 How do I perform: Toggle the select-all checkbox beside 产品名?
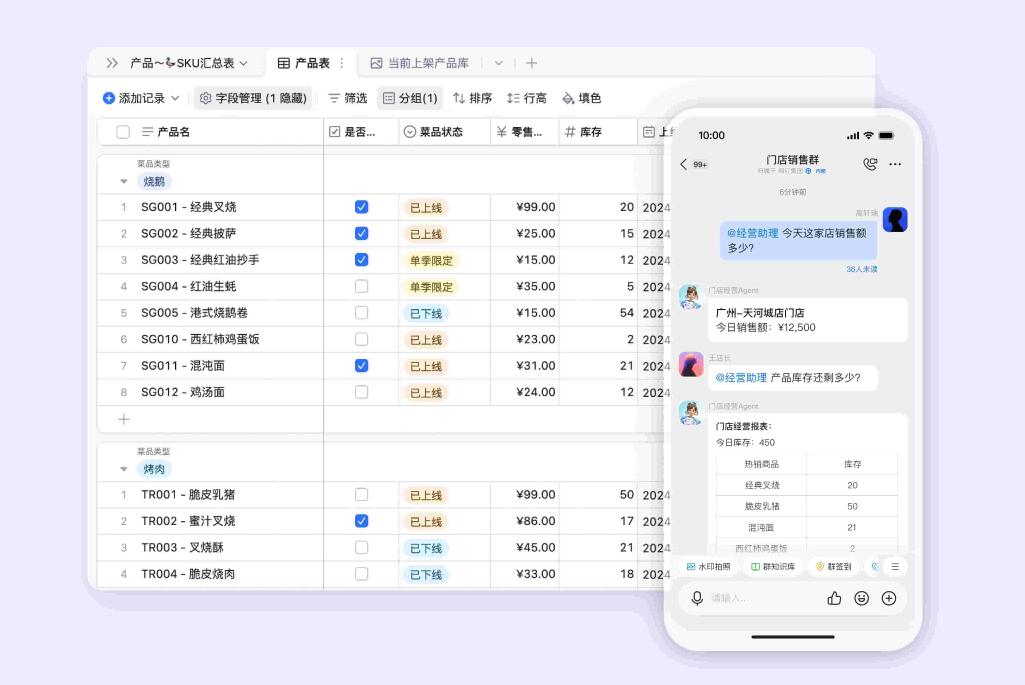123,132
